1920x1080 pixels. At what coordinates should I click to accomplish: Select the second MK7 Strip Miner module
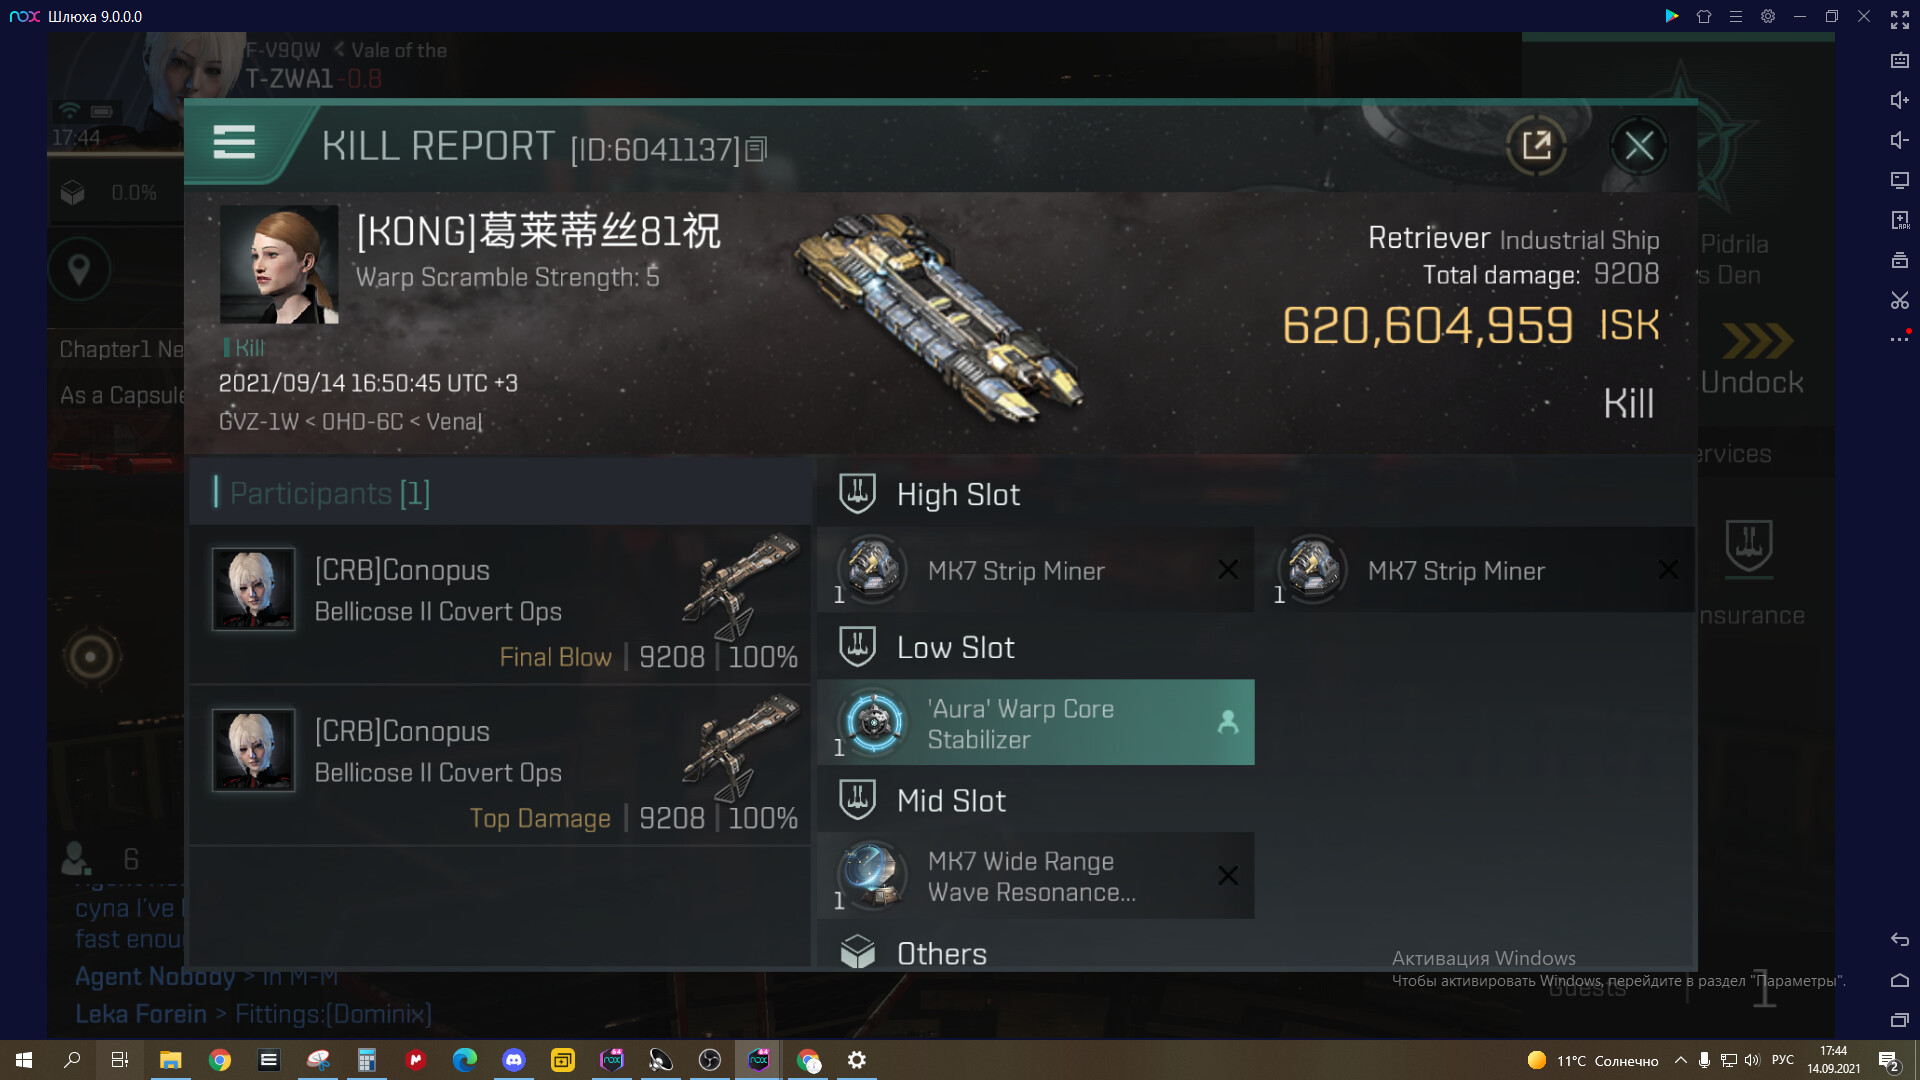[x=1476, y=570]
